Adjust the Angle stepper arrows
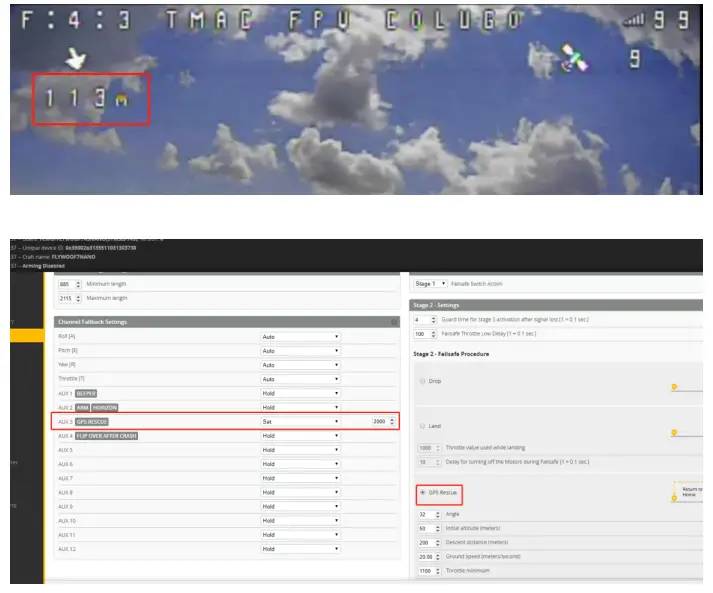Screen dimensions: 713x593 pos(438,514)
